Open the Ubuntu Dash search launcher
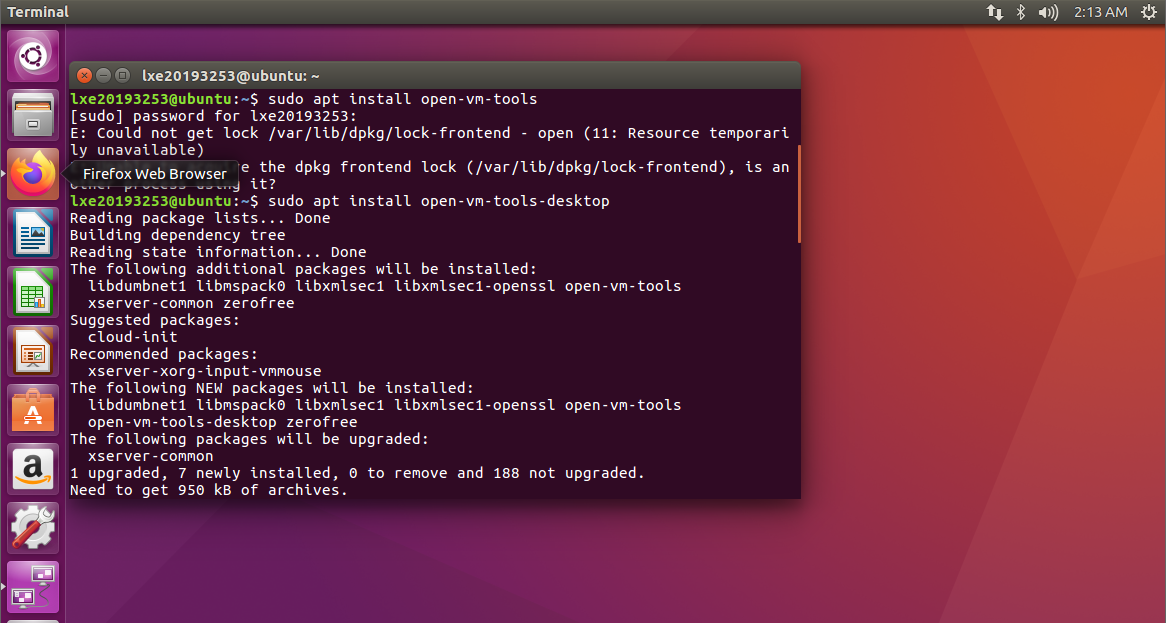Screen dimensions: 1166x623 point(33,57)
